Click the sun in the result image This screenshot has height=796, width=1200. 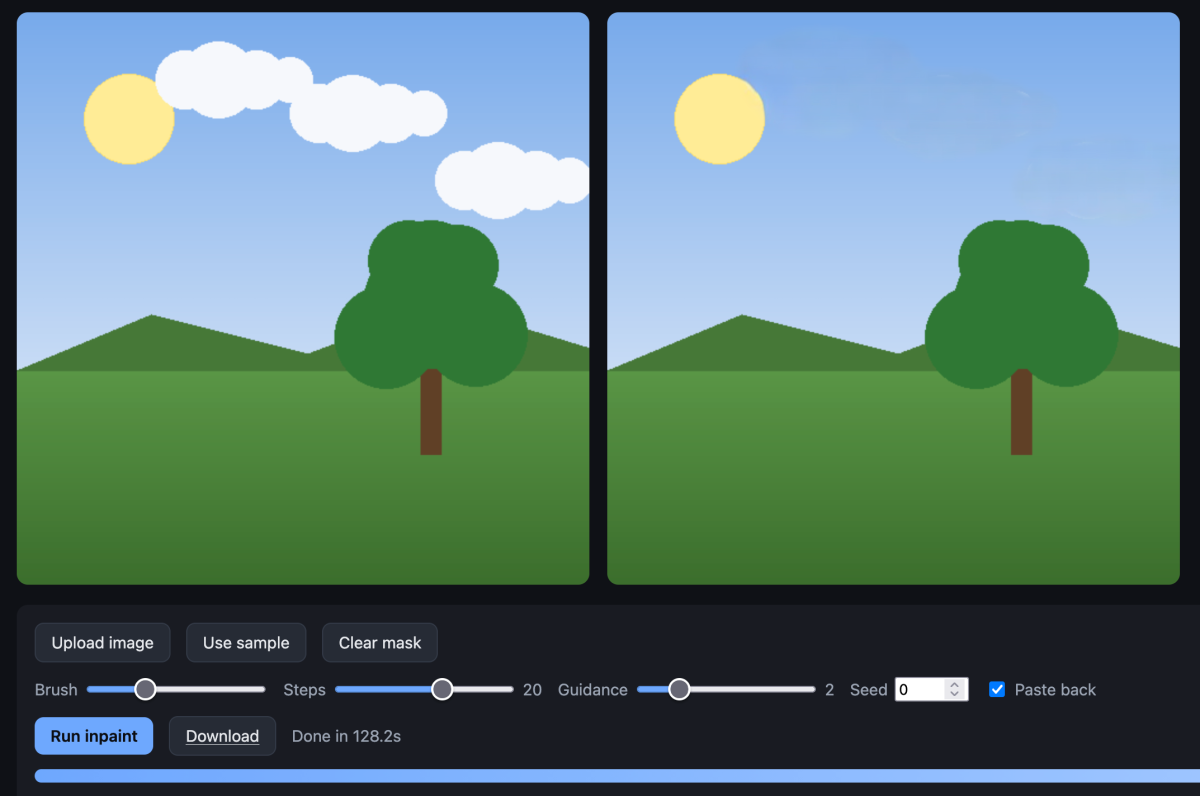pyautogui.click(x=720, y=119)
